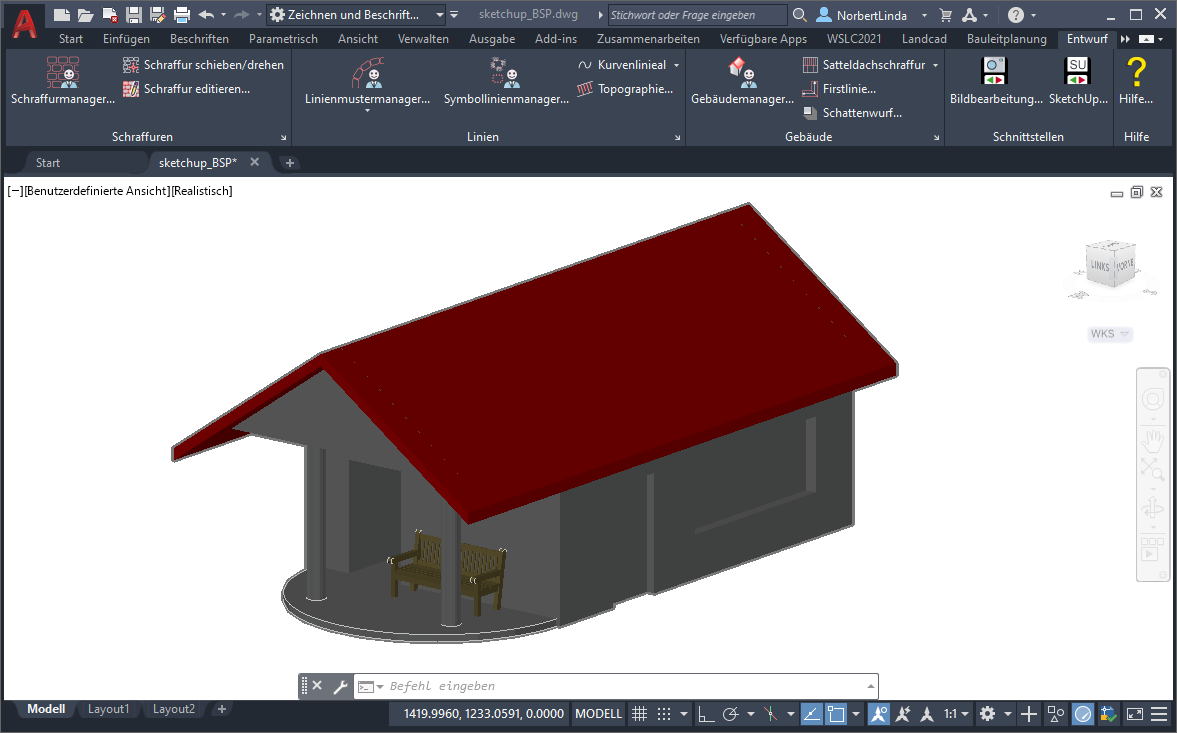This screenshot has width=1177, height=733.
Task: Click the Befehl eingeben command line field
Action: click(x=620, y=686)
